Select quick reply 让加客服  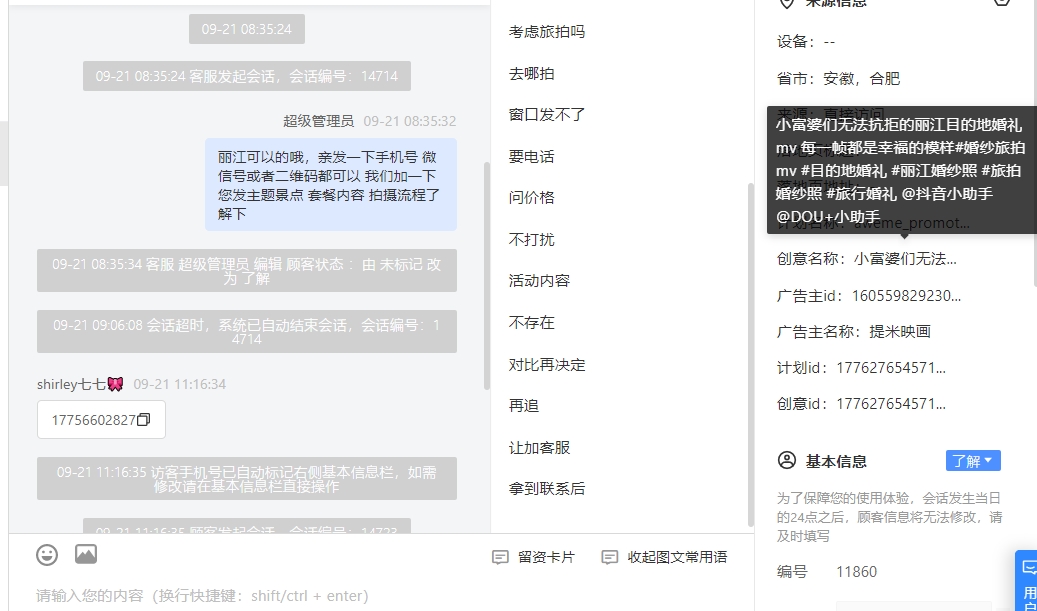pos(539,448)
